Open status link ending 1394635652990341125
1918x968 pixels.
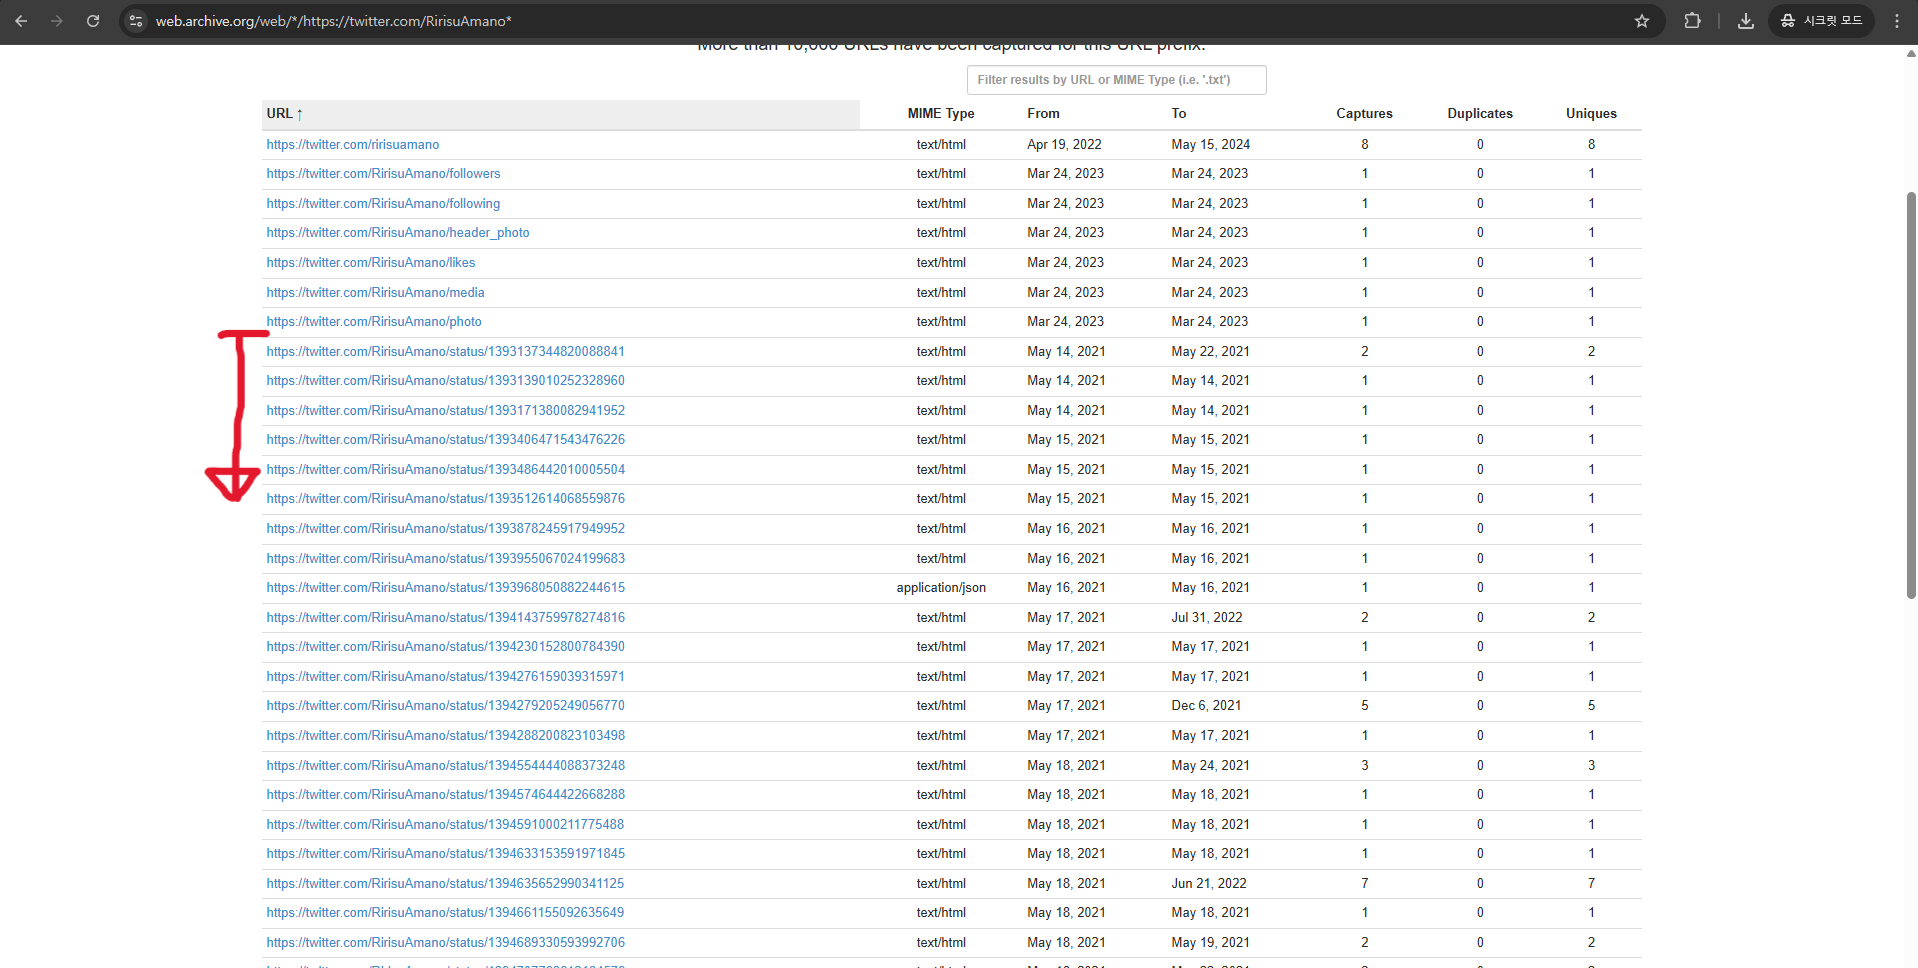point(446,884)
